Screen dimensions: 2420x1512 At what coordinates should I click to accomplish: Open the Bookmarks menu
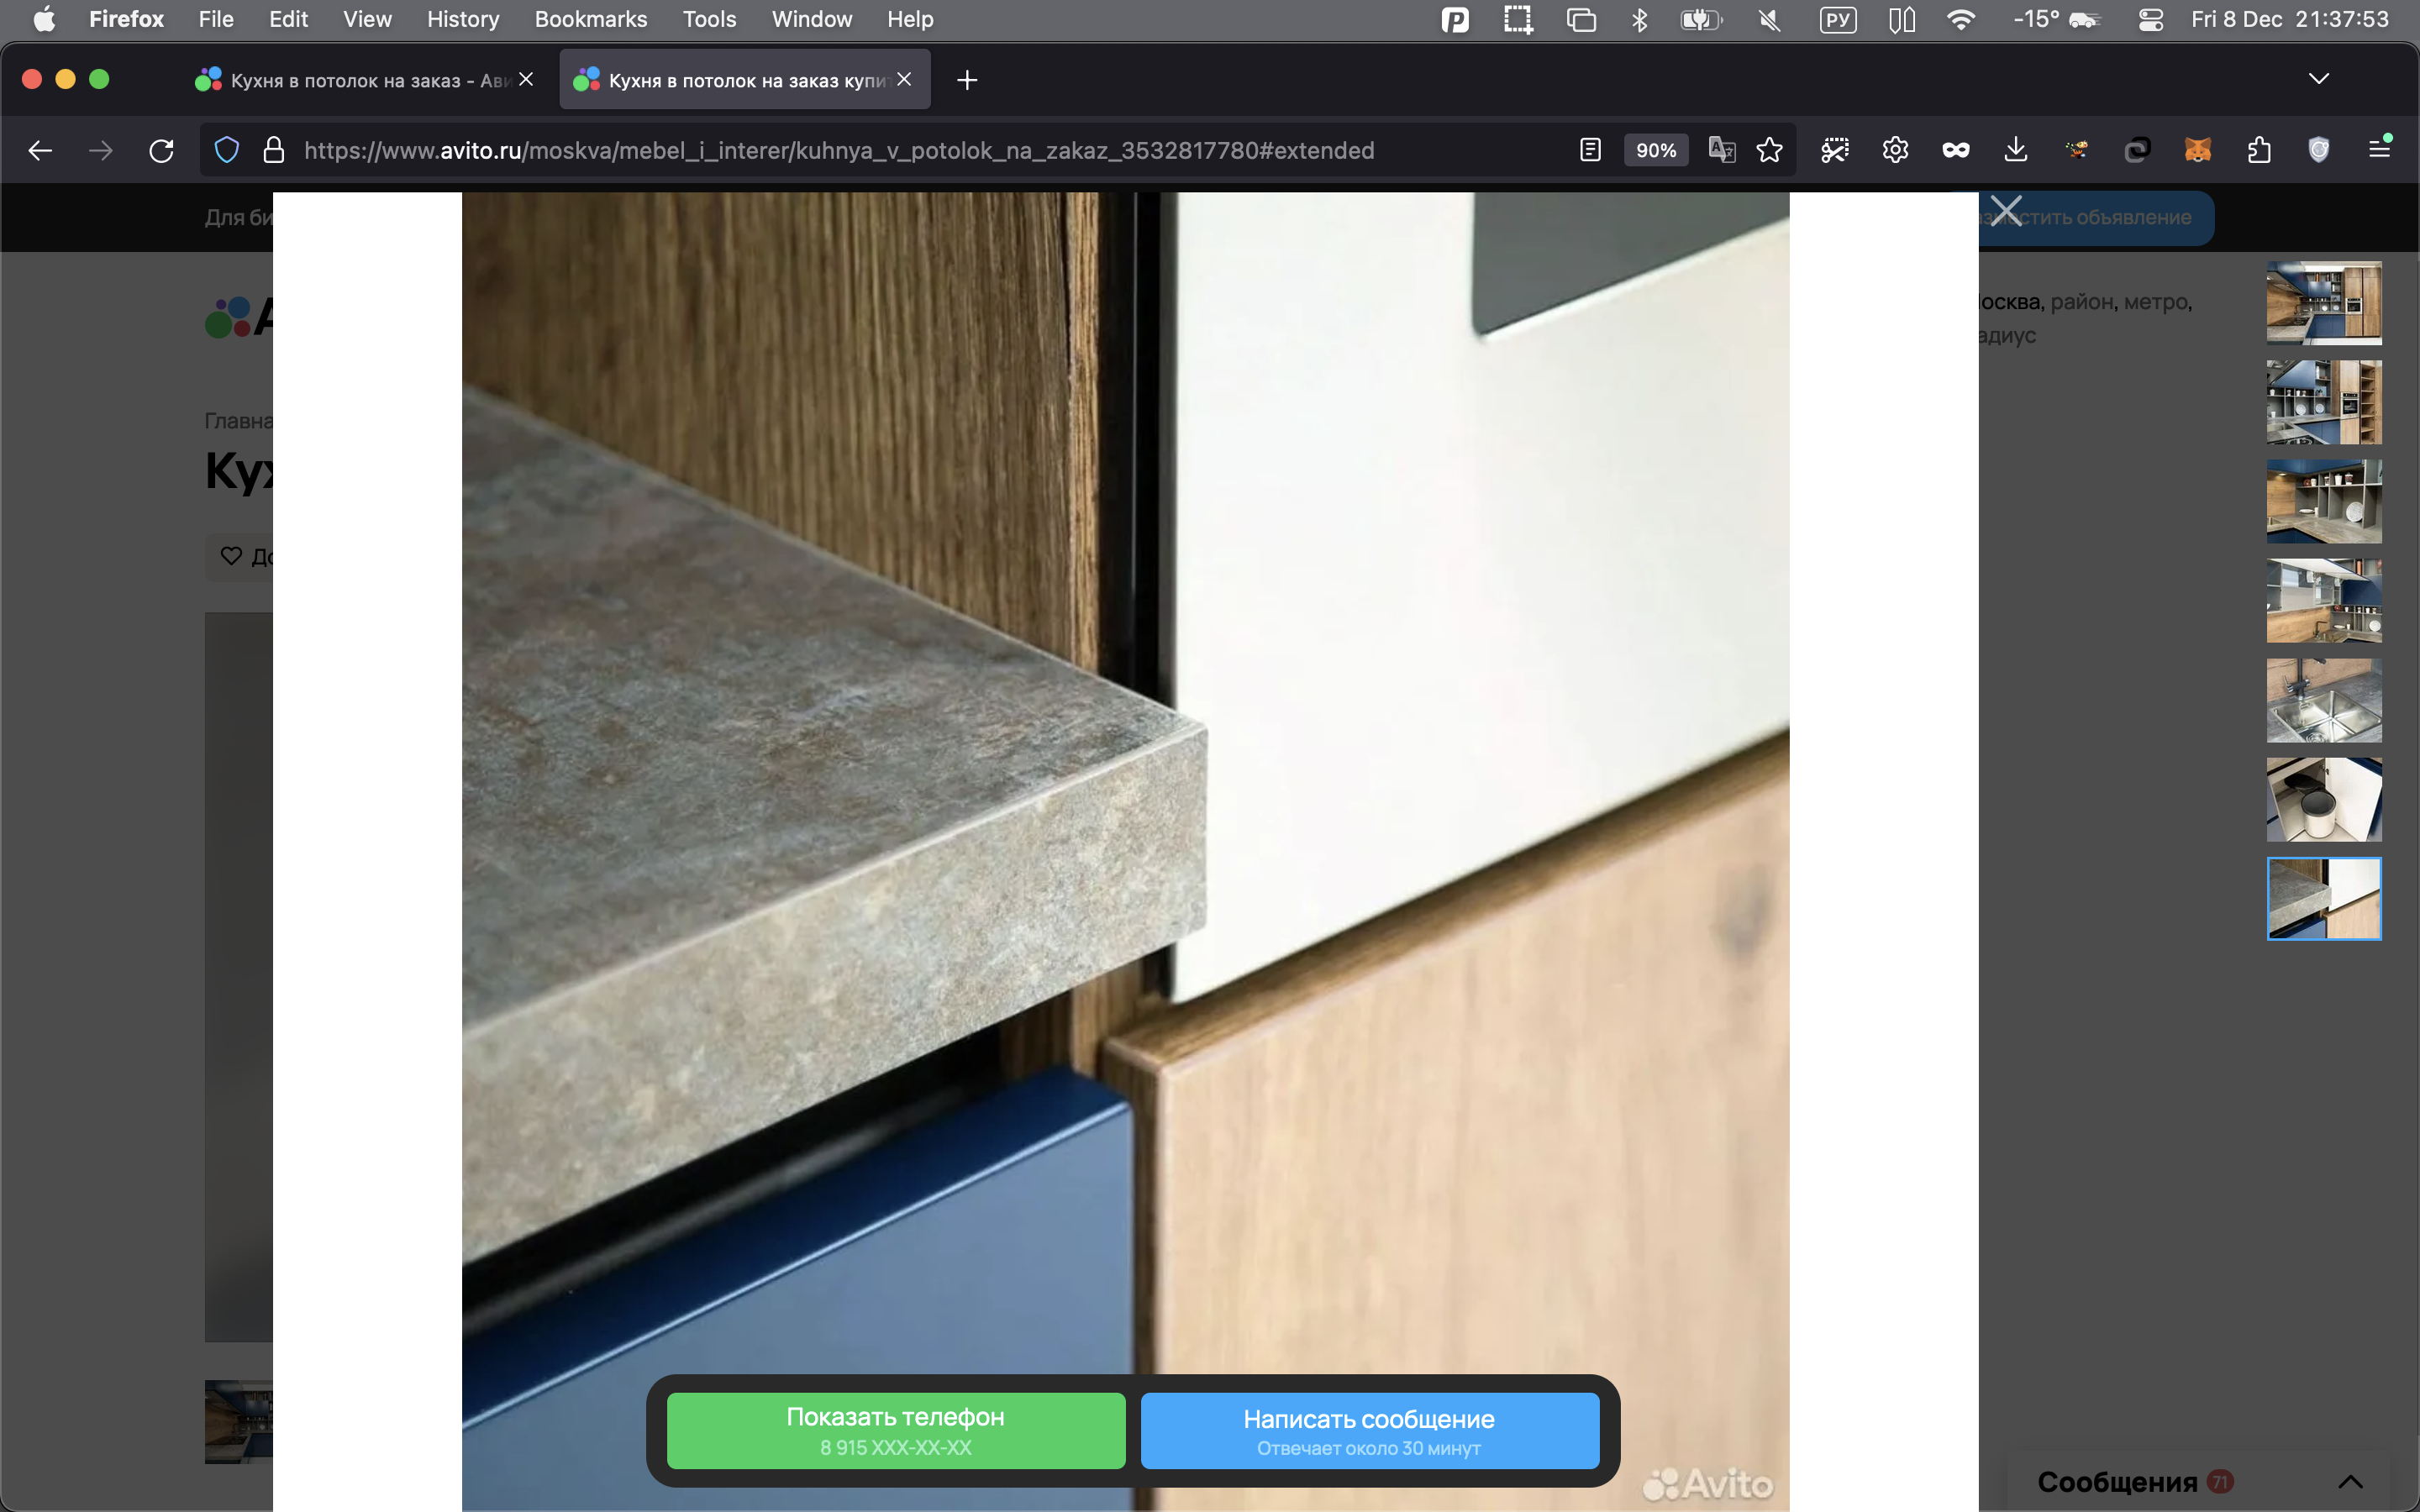tap(590, 20)
